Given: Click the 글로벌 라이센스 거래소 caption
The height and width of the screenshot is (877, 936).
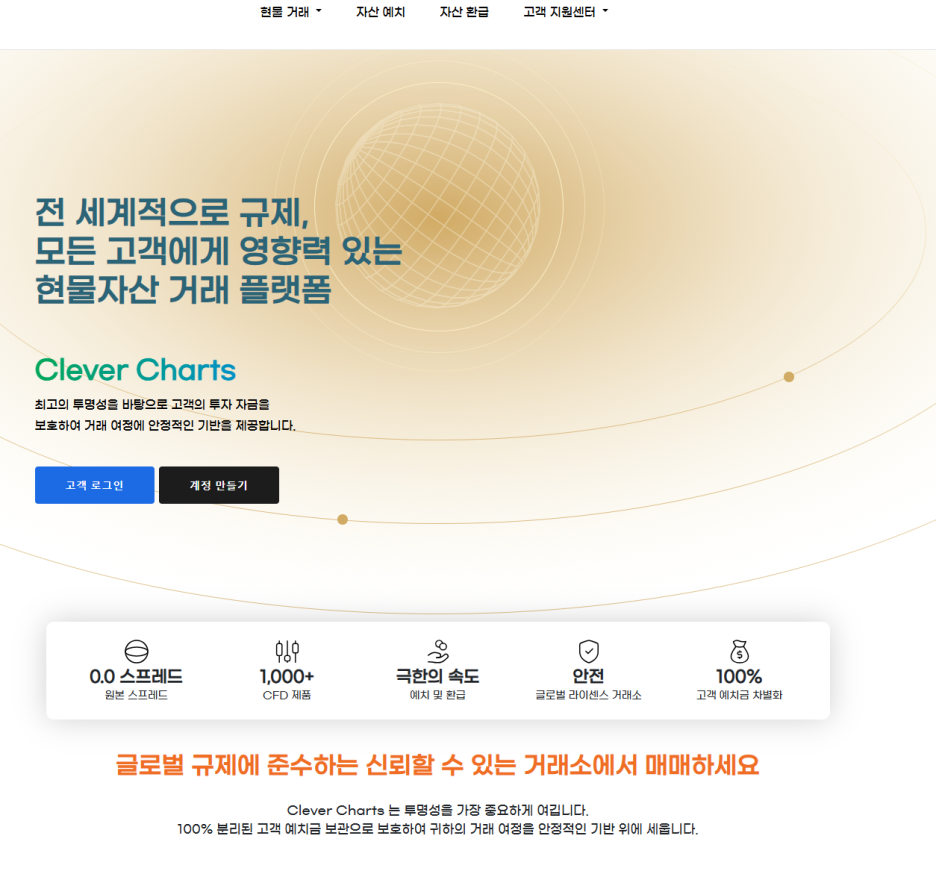Looking at the screenshot, I should point(589,695).
